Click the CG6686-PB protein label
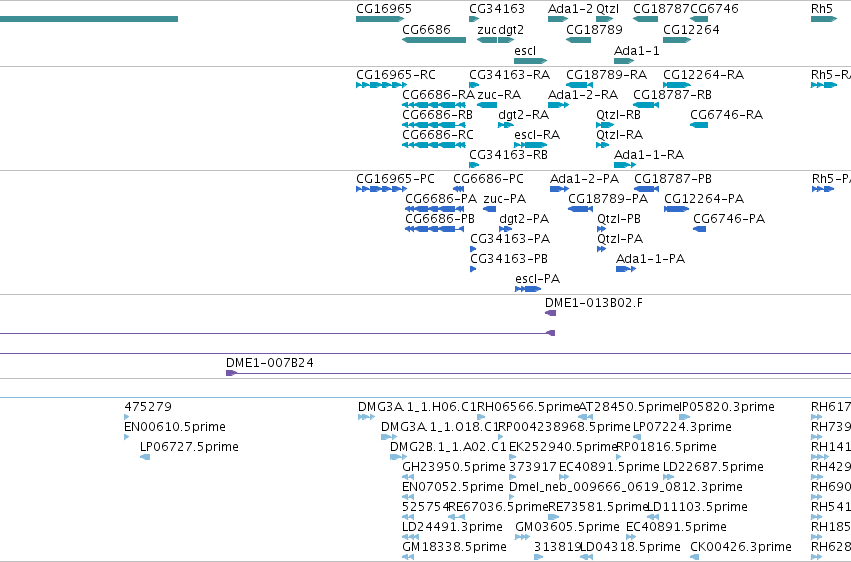This screenshot has width=851, height=562. 440,219
